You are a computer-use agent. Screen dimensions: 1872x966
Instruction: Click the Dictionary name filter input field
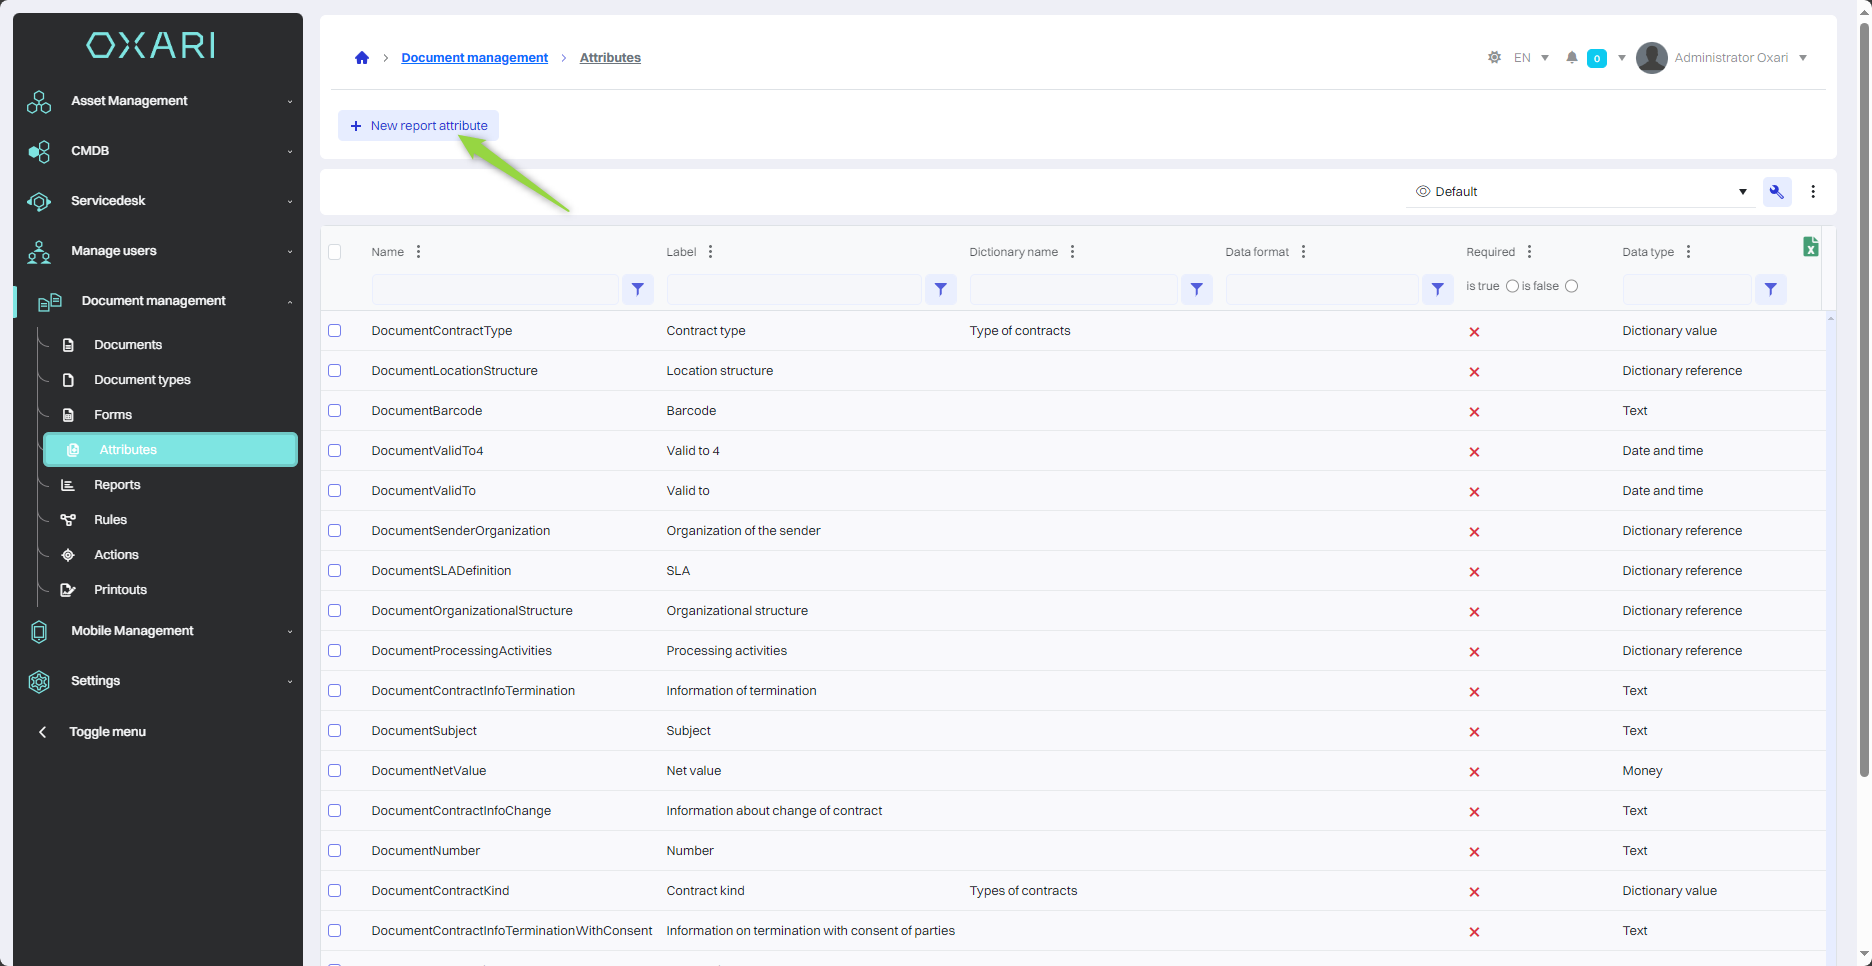(x=1072, y=289)
